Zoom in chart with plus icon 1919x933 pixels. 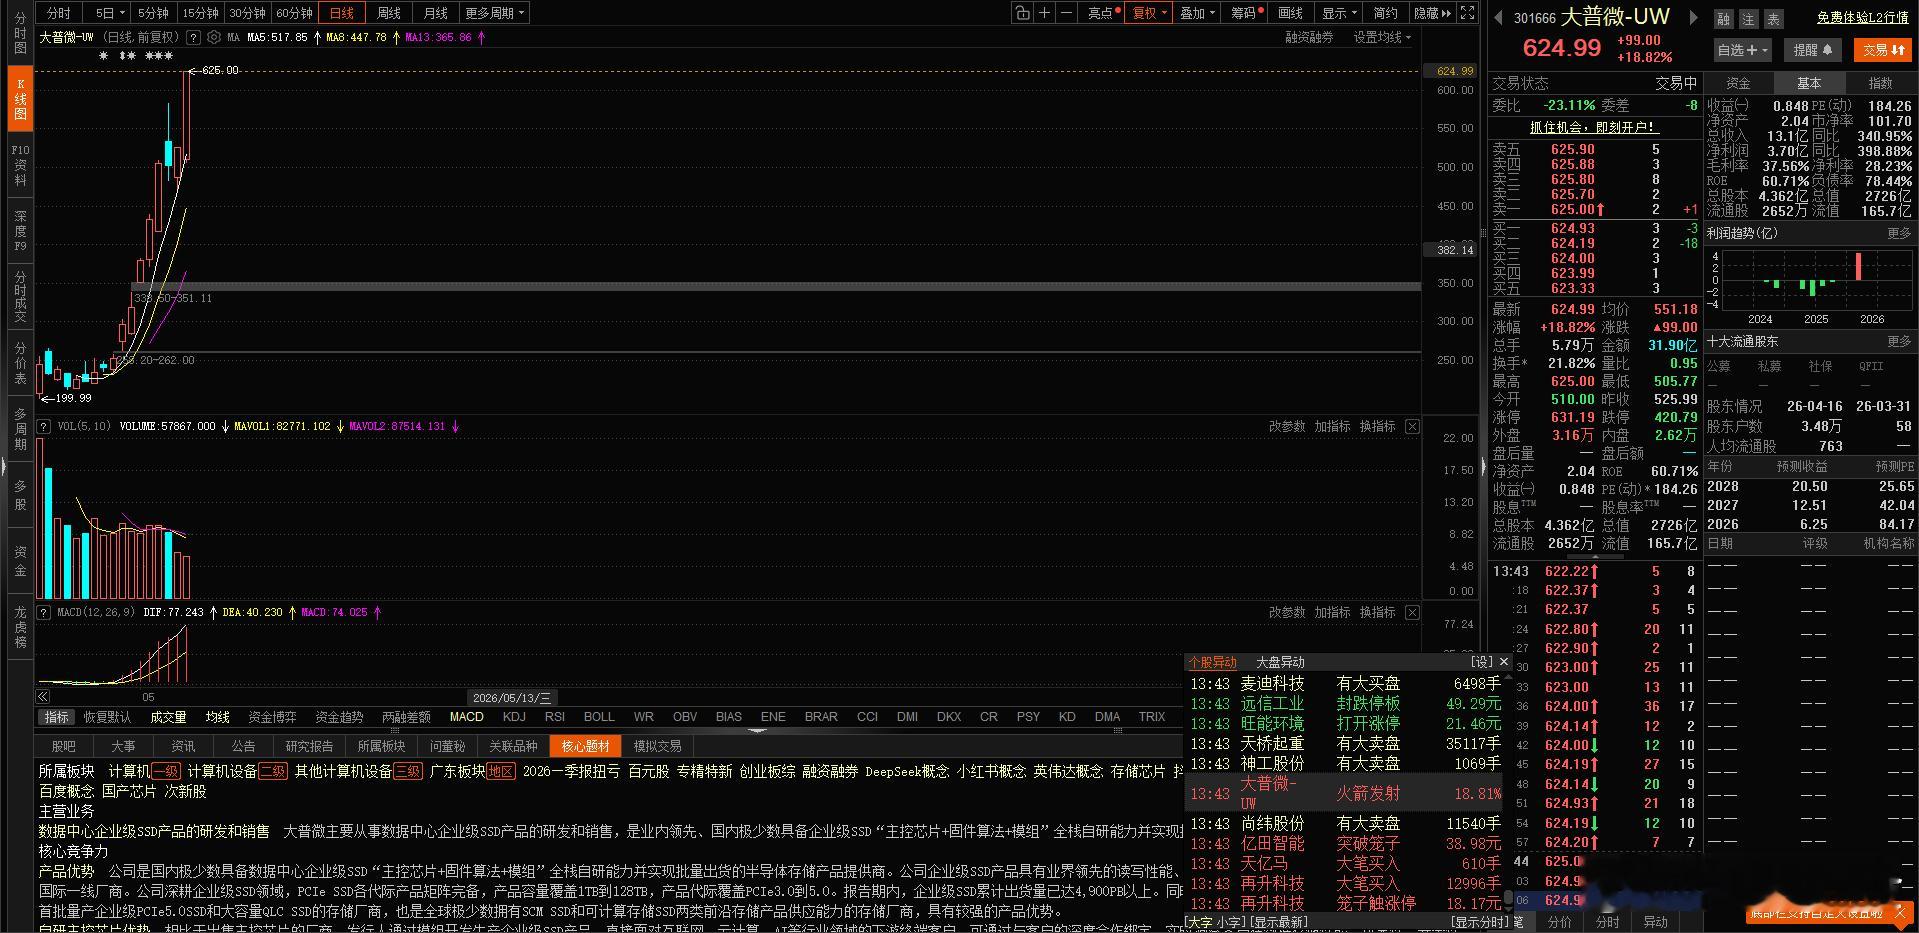tap(1044, 13)
